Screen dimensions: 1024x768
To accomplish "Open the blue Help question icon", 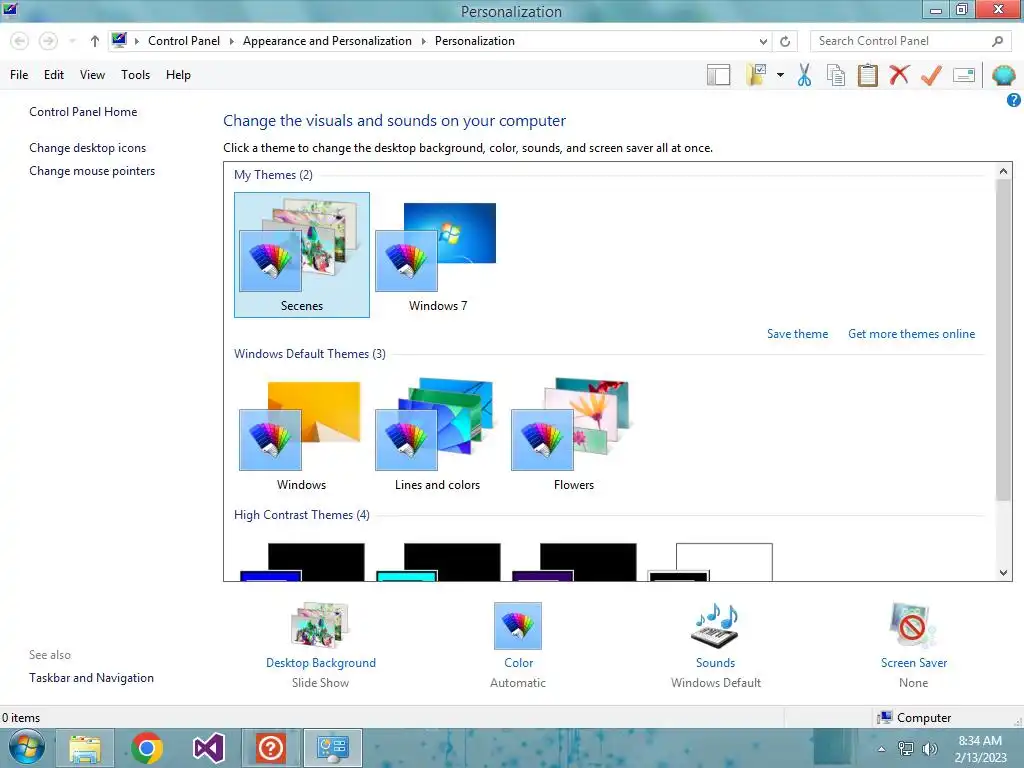I will click(x=1014, y=100).
